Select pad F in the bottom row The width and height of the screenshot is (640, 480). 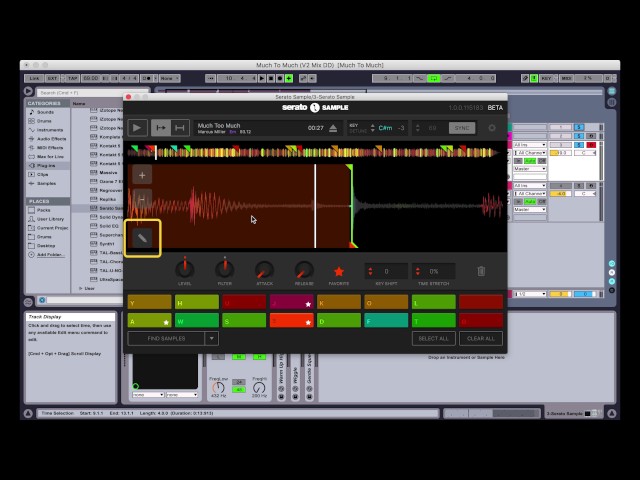click(x=386, y=320)
